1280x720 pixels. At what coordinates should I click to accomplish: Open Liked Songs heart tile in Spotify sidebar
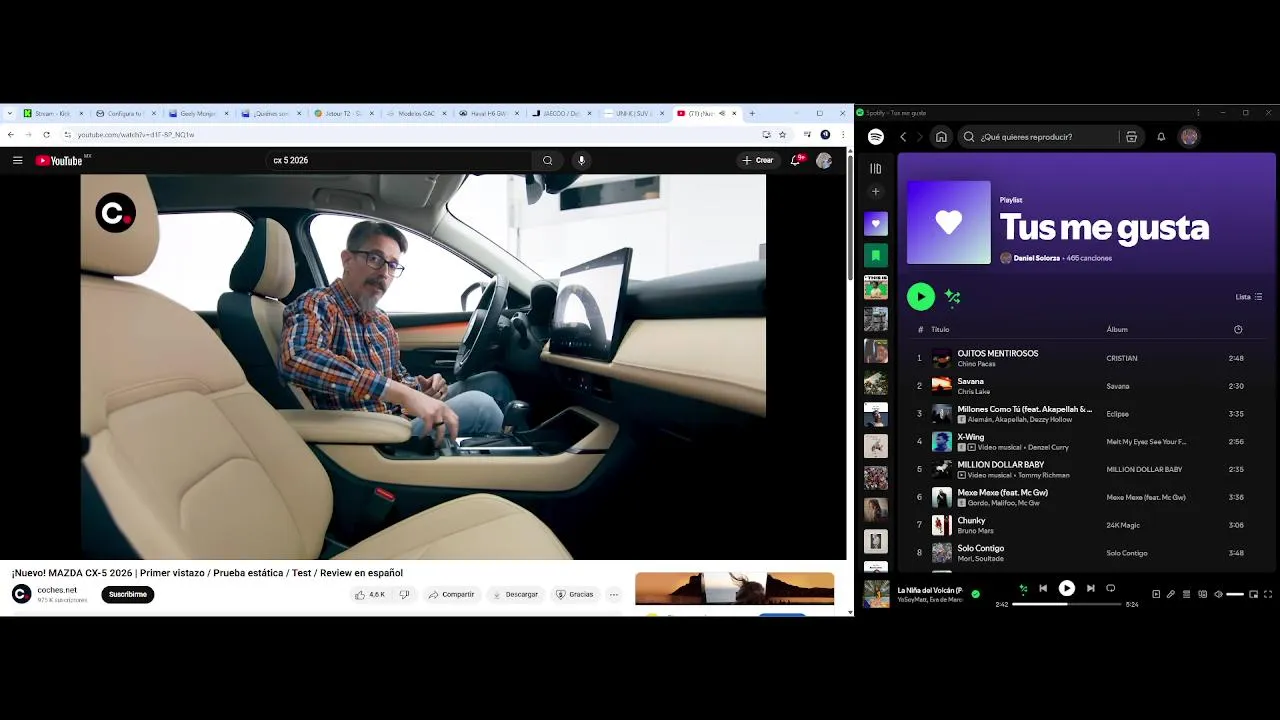click(875, 224)
